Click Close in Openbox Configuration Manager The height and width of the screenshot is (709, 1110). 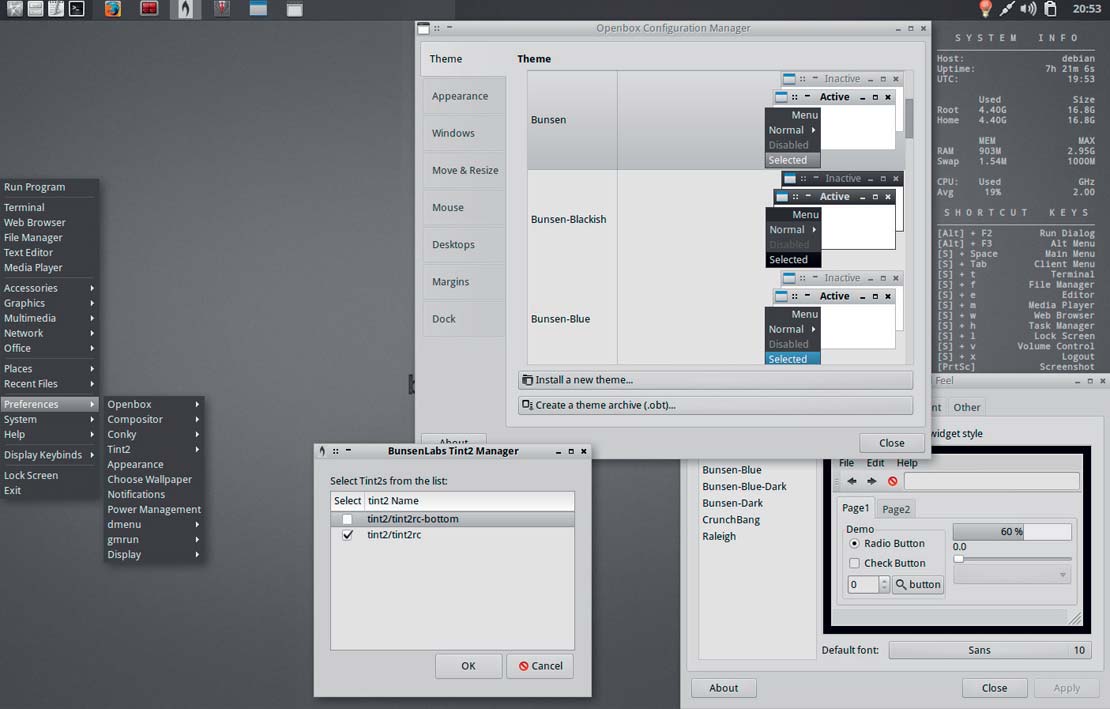[891, 443]
